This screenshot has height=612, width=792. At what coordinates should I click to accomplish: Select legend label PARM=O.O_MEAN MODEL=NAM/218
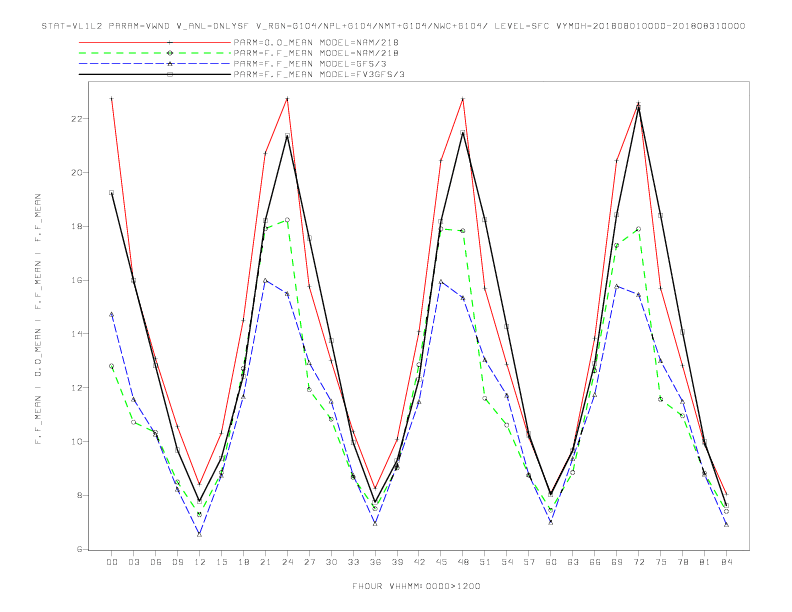coord(316,42)
